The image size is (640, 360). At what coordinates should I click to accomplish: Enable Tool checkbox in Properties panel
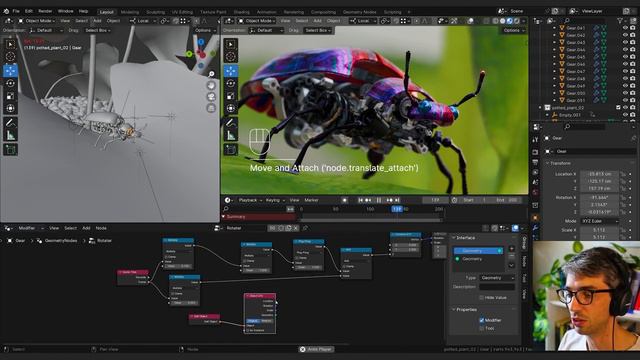[x=482, y=328]
